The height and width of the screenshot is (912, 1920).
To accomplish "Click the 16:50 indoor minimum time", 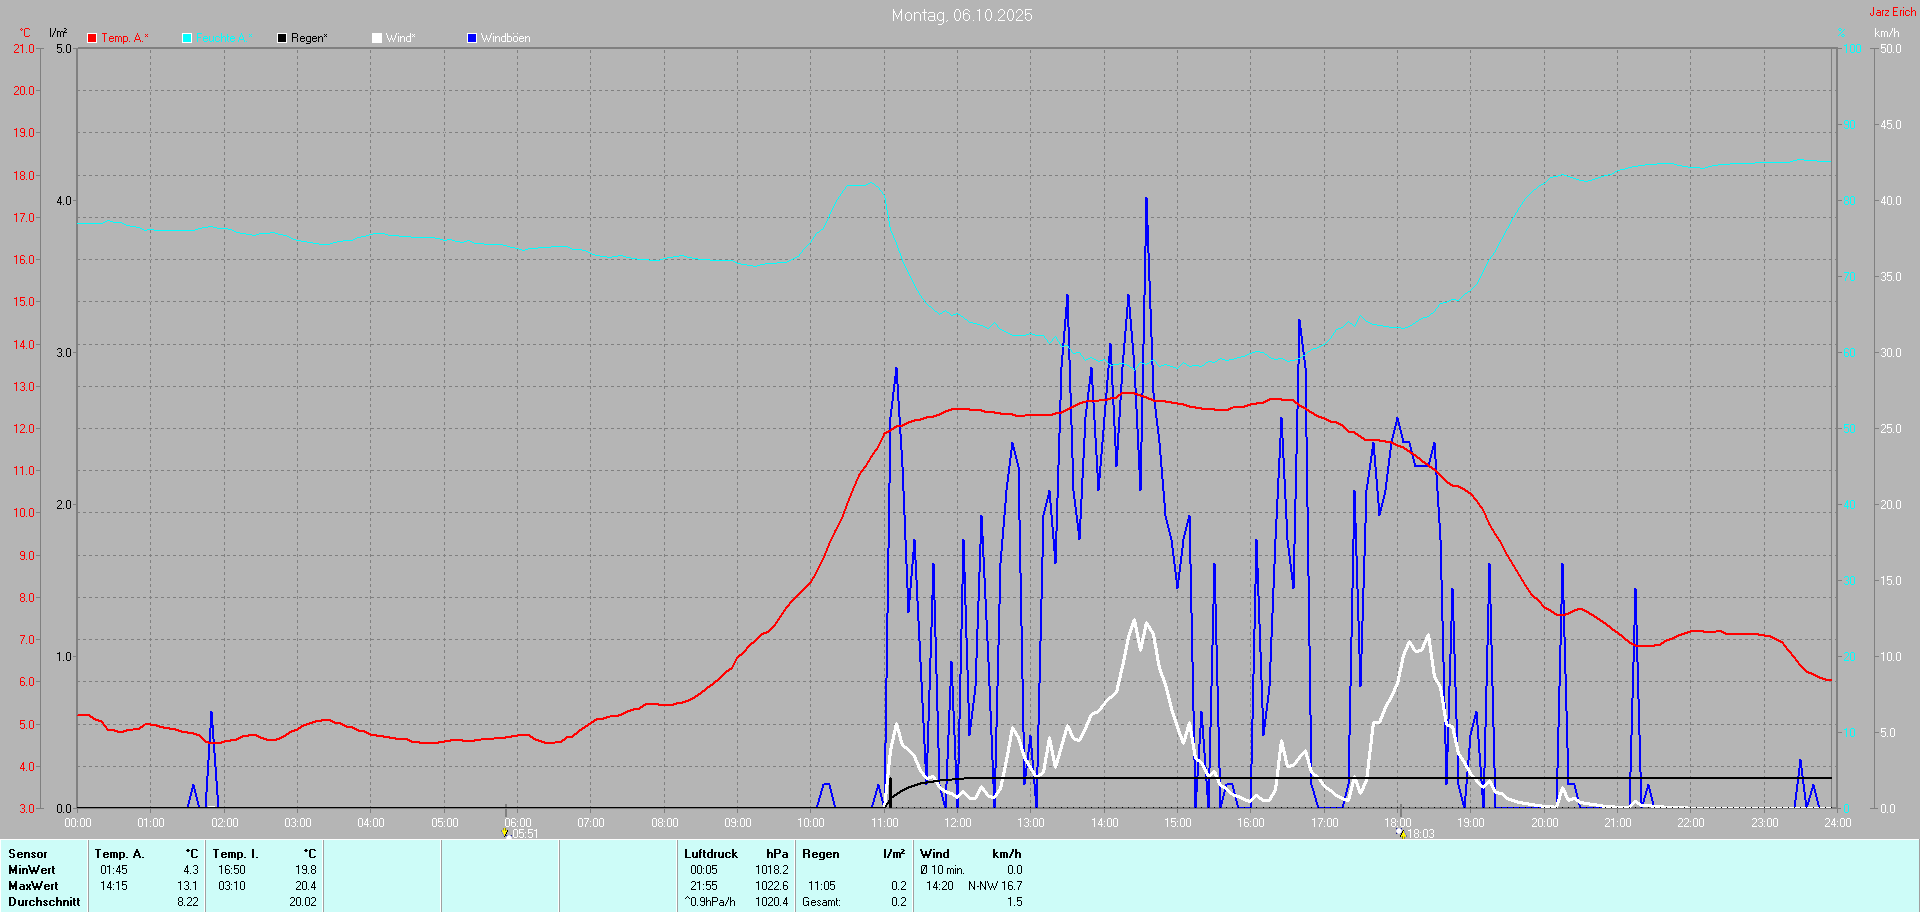I will [x=232, y=870].
